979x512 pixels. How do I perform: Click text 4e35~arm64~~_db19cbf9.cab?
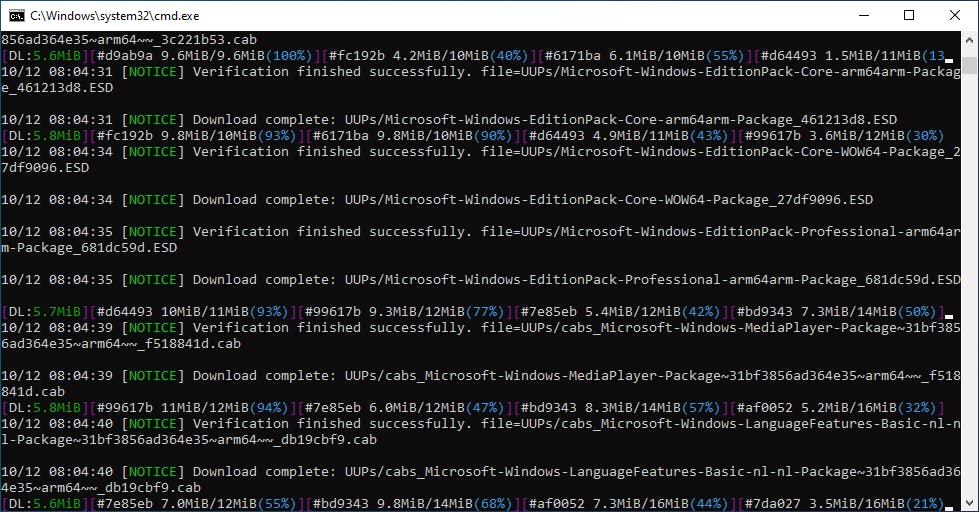tap(101, 488)
